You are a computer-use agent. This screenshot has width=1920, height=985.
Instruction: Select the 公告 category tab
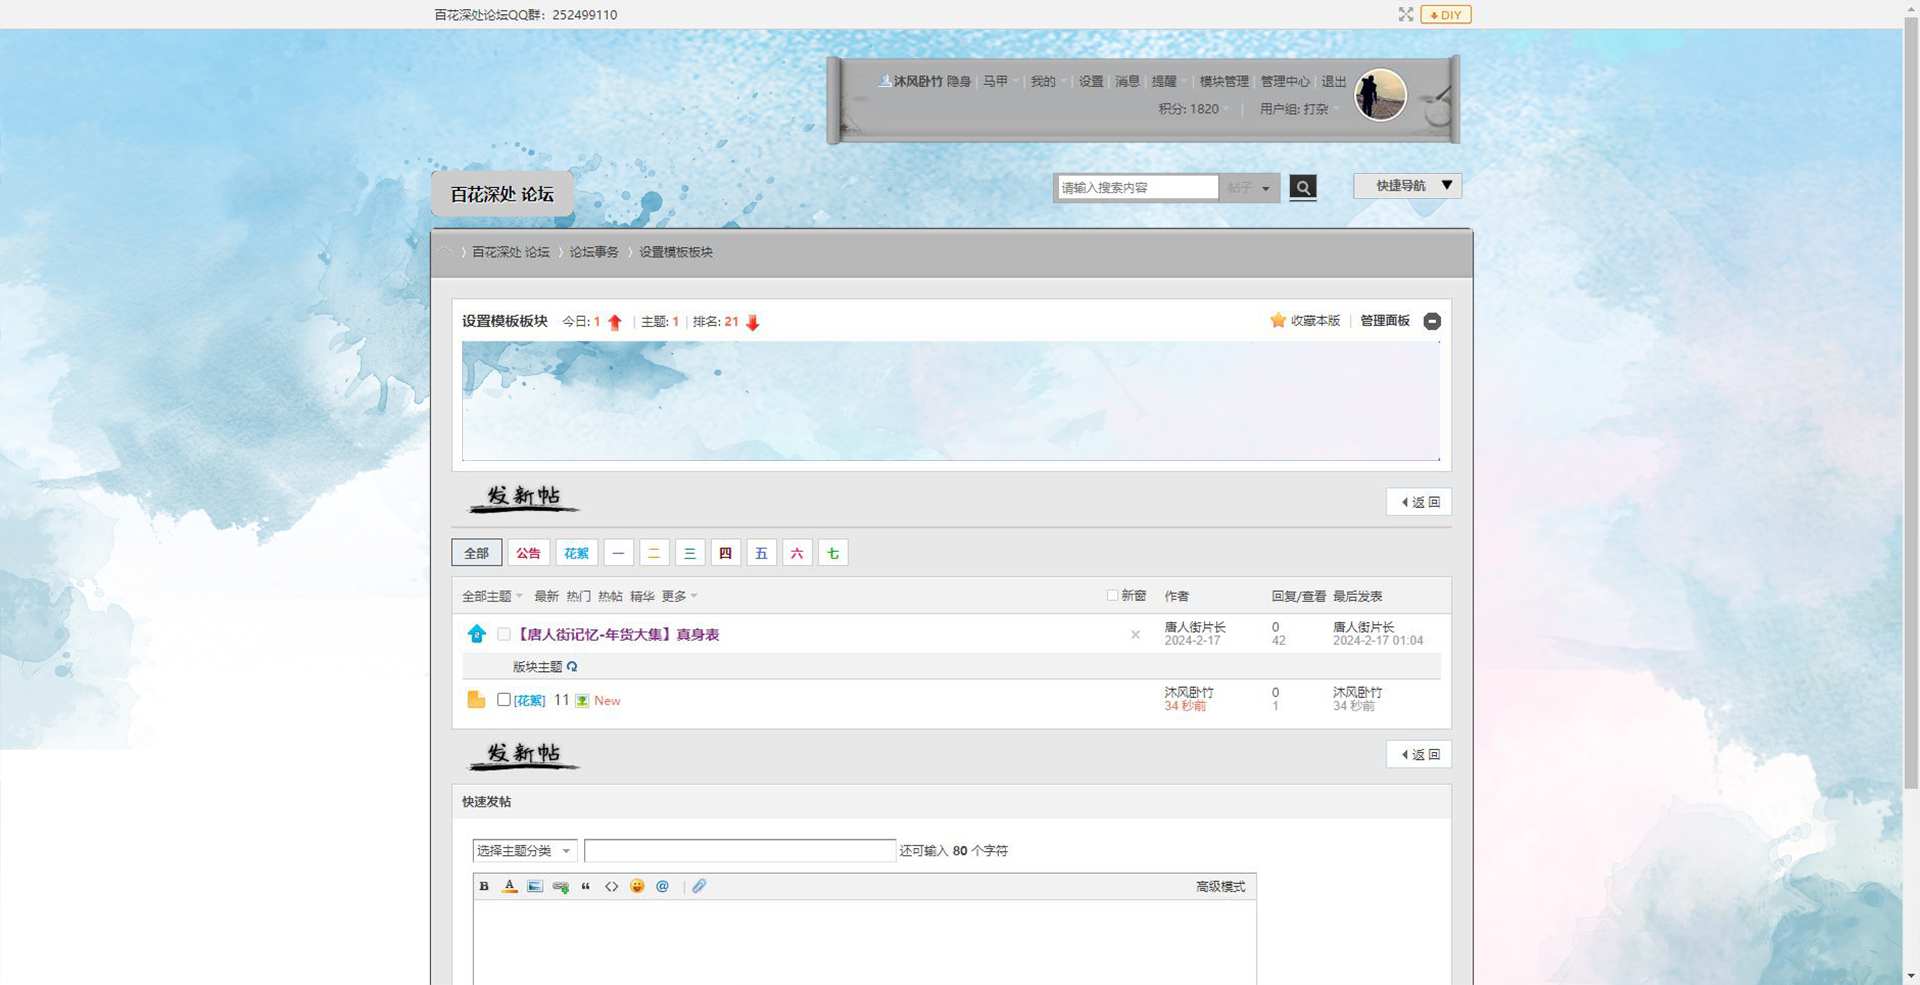[528, 553]
